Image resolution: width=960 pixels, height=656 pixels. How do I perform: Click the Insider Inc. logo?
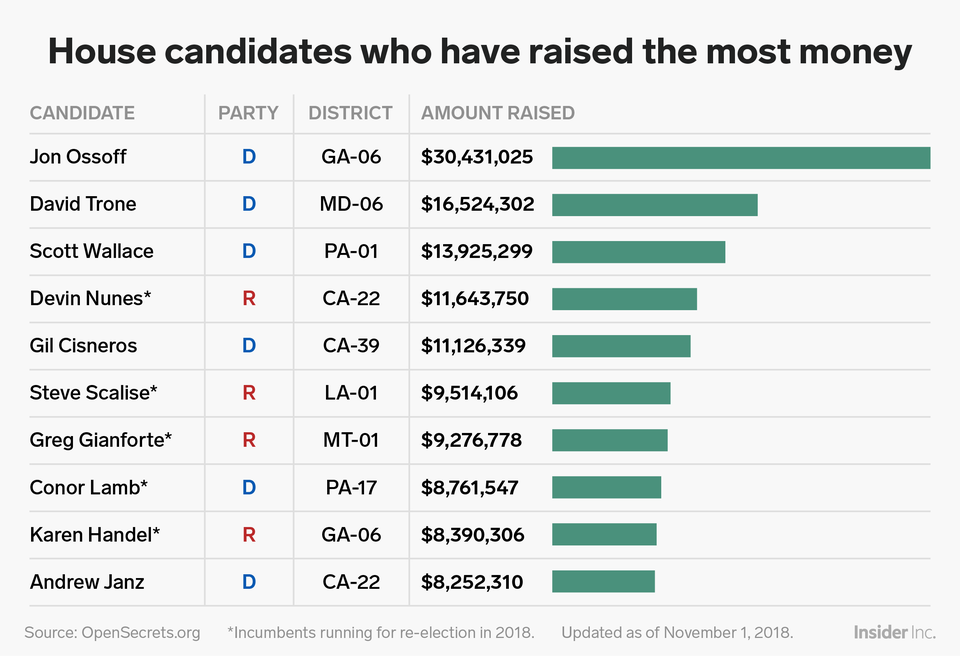pos(894,632)
